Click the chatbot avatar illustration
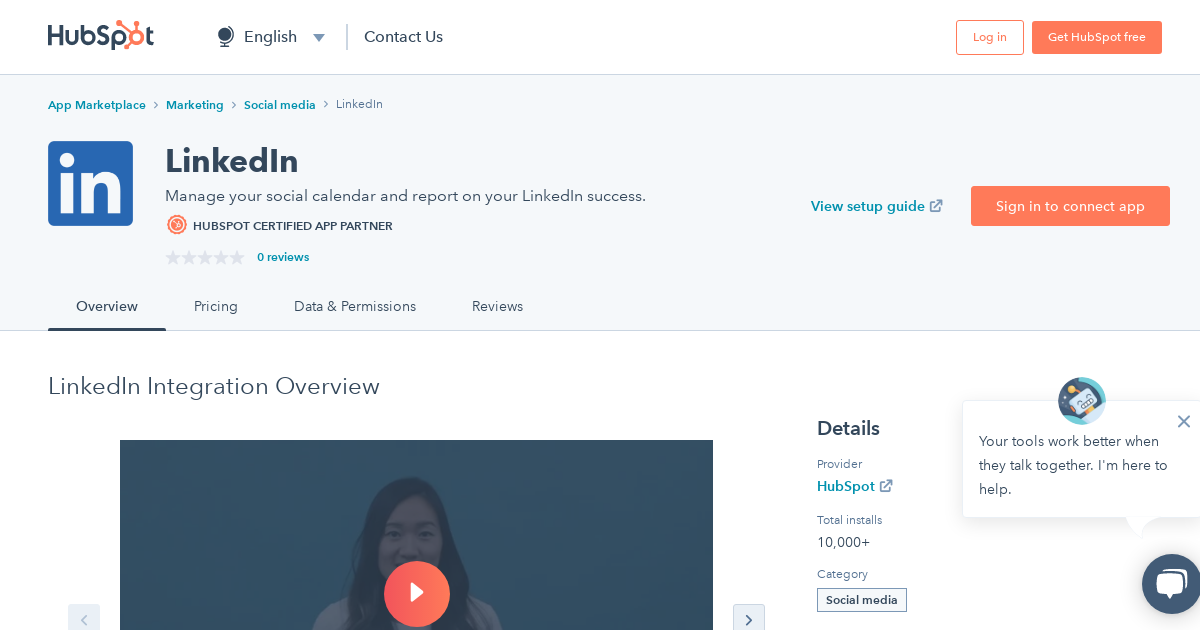The image size is (1200, 630). coord(1081,400)
